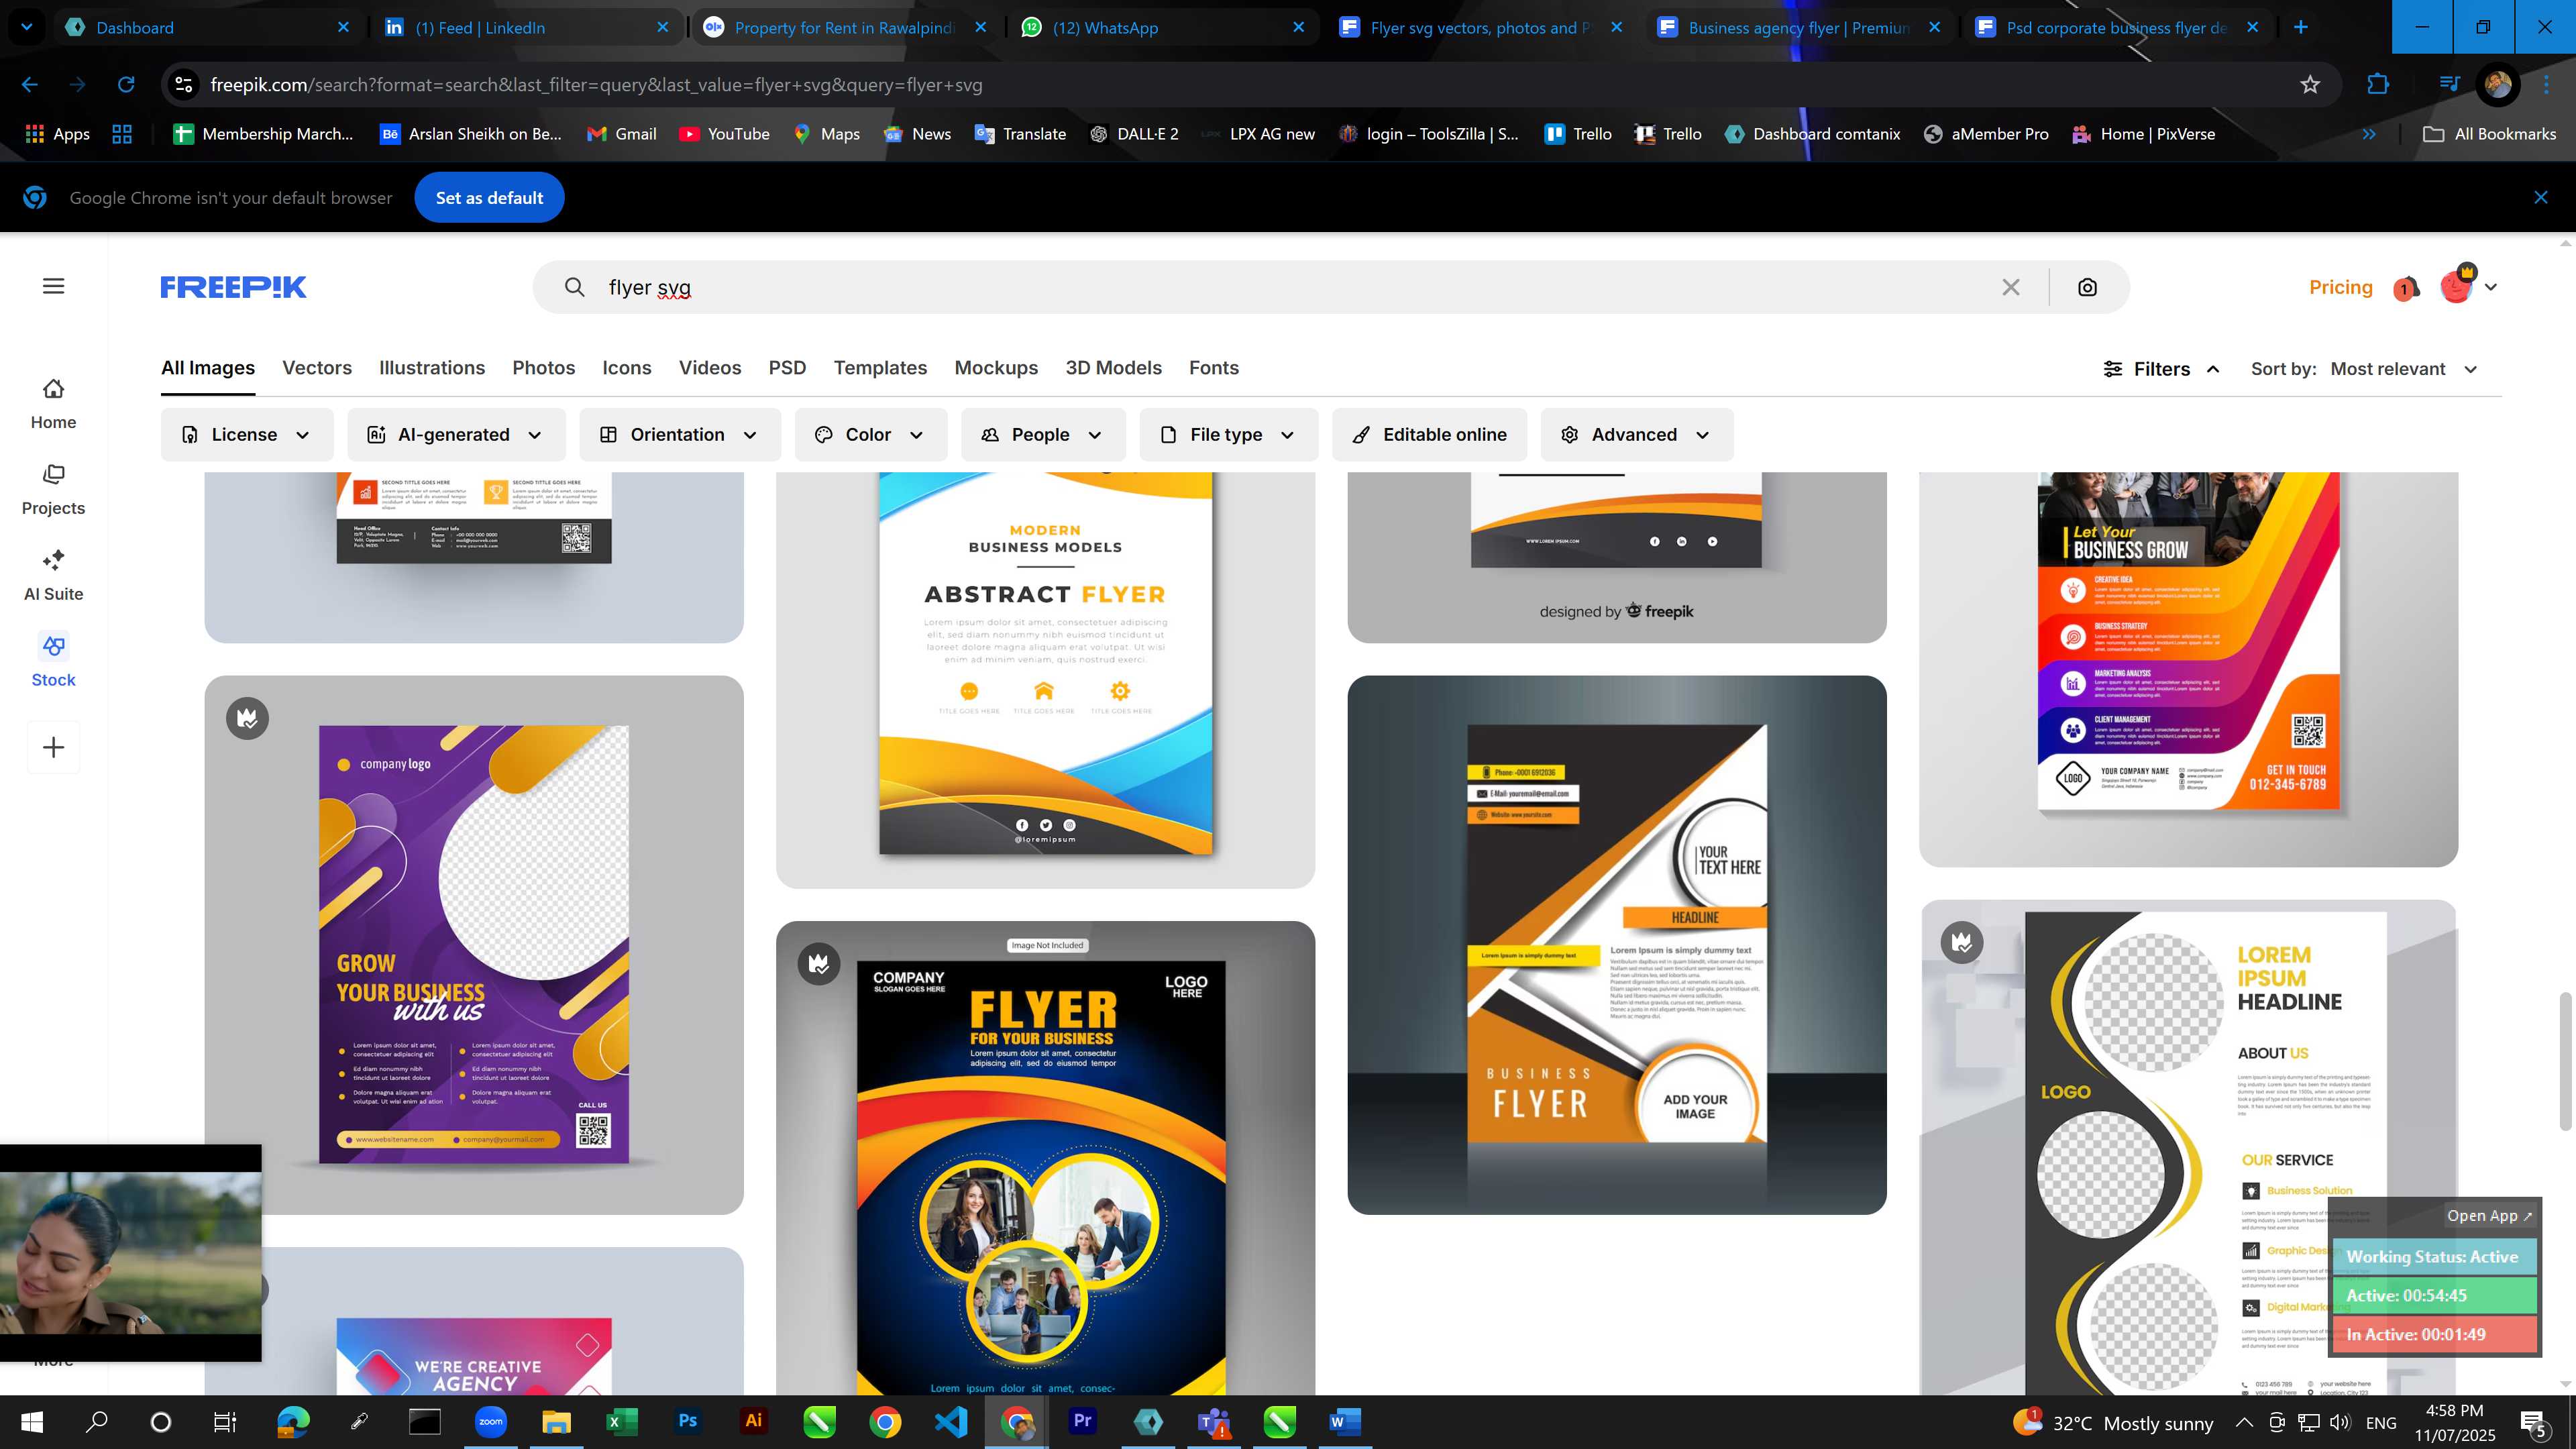Viewport: 2576px width, 1449px height.
Task: Click the search magnifier icon in Freepik
Action: coord(574,287)
